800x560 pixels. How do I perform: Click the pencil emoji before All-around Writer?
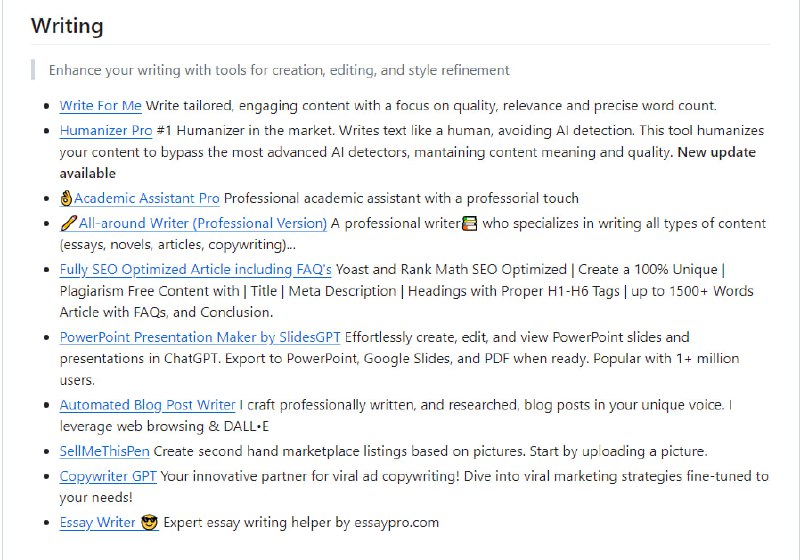pyautogui.click(x=66, y=223)
